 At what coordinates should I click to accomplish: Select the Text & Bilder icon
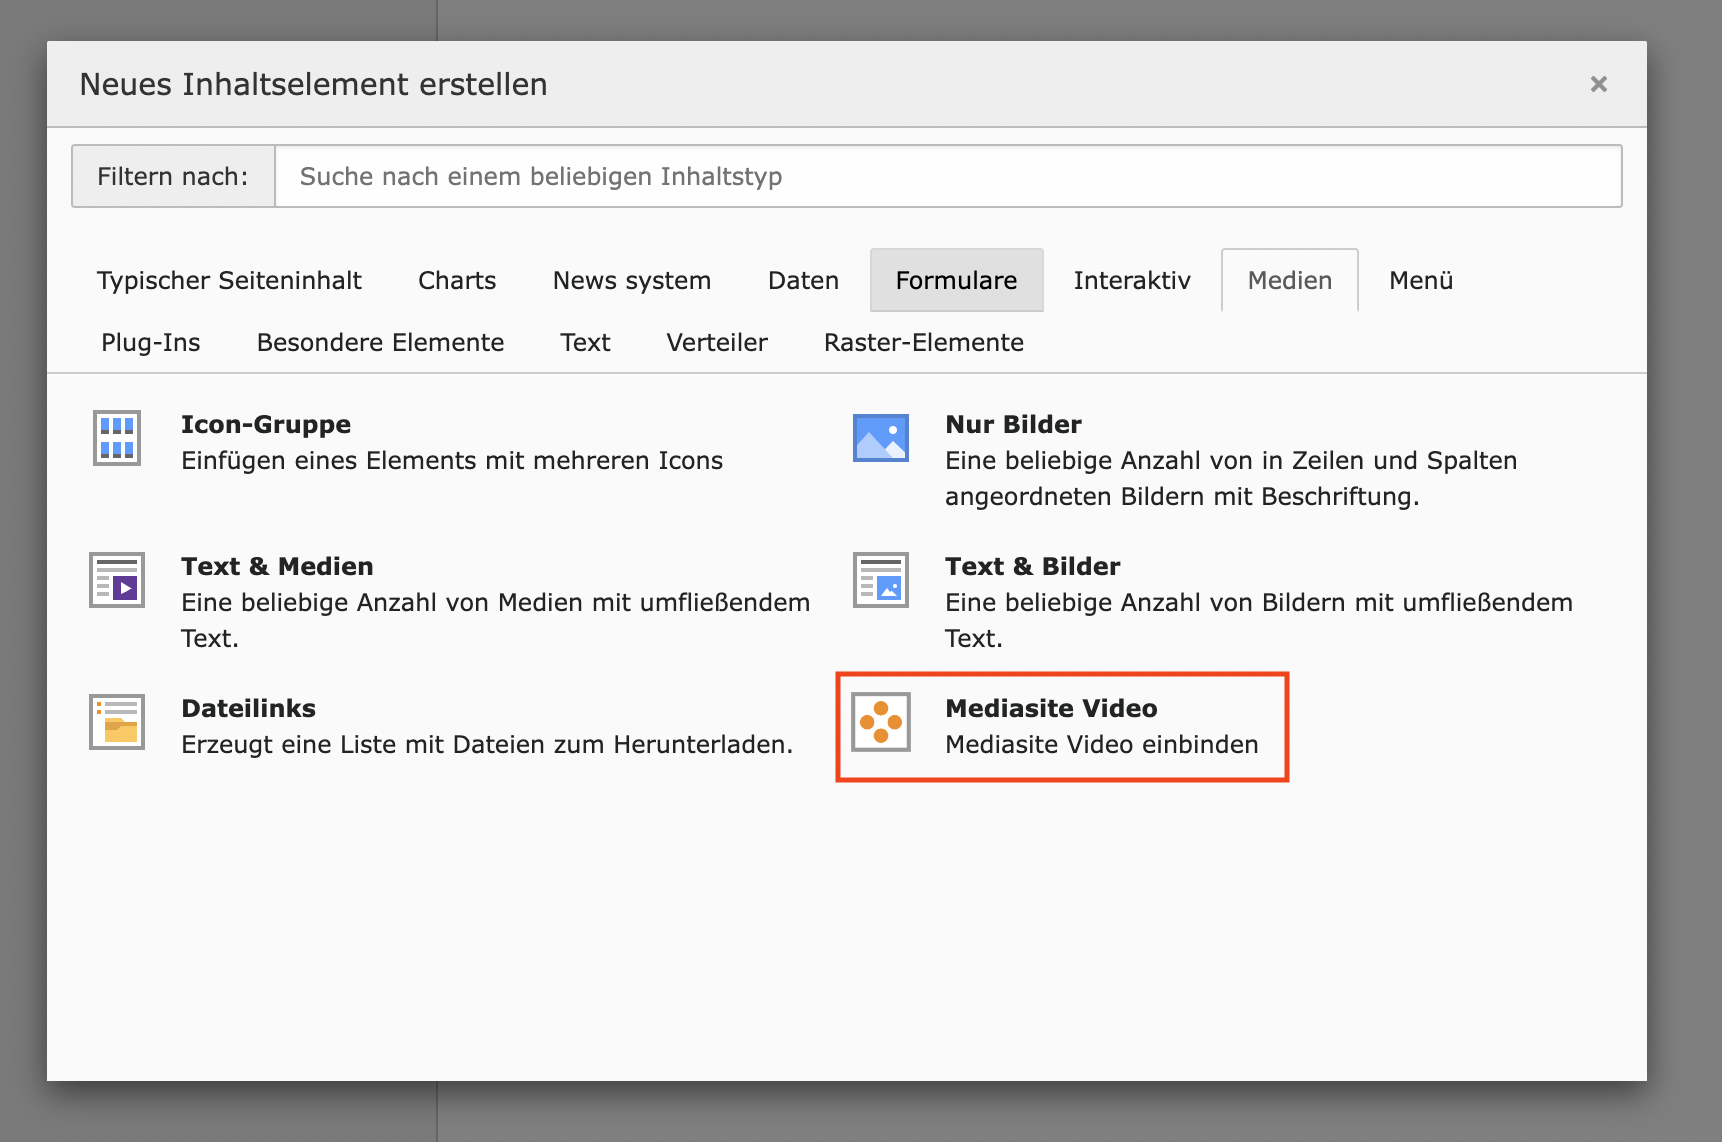point(880,580)
